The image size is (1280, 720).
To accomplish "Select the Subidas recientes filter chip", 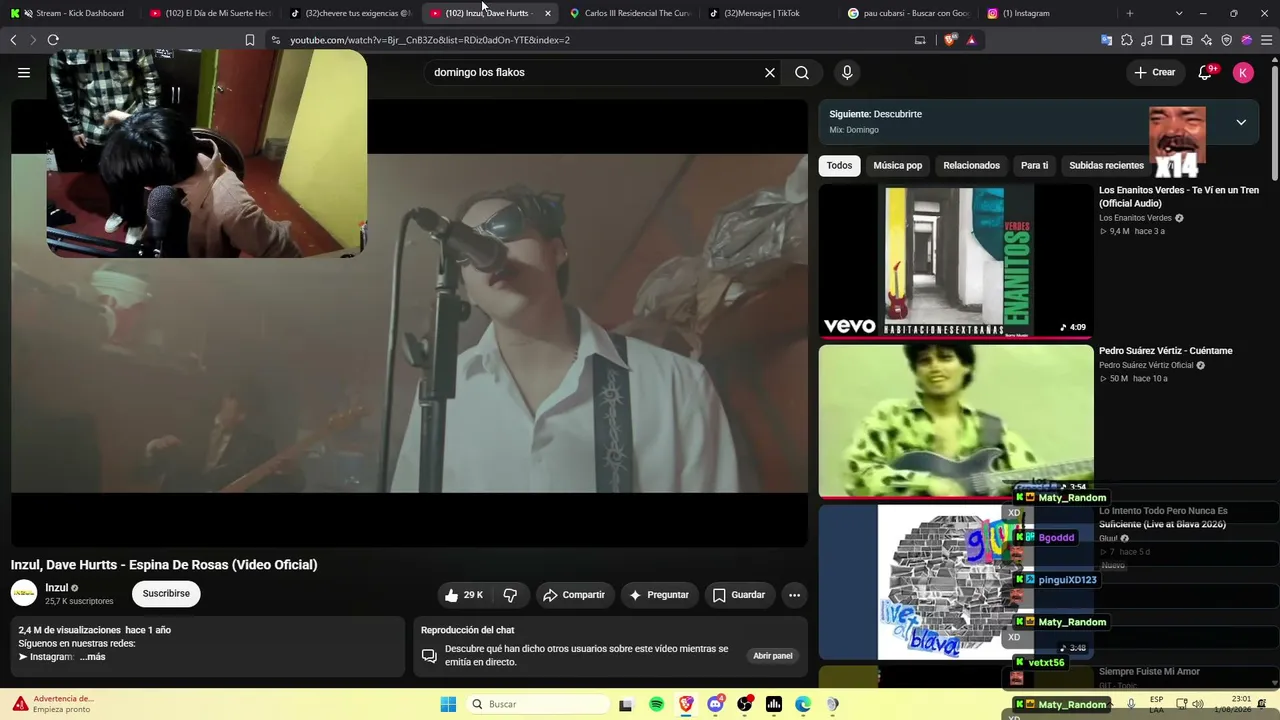I will pos(1106,165).
